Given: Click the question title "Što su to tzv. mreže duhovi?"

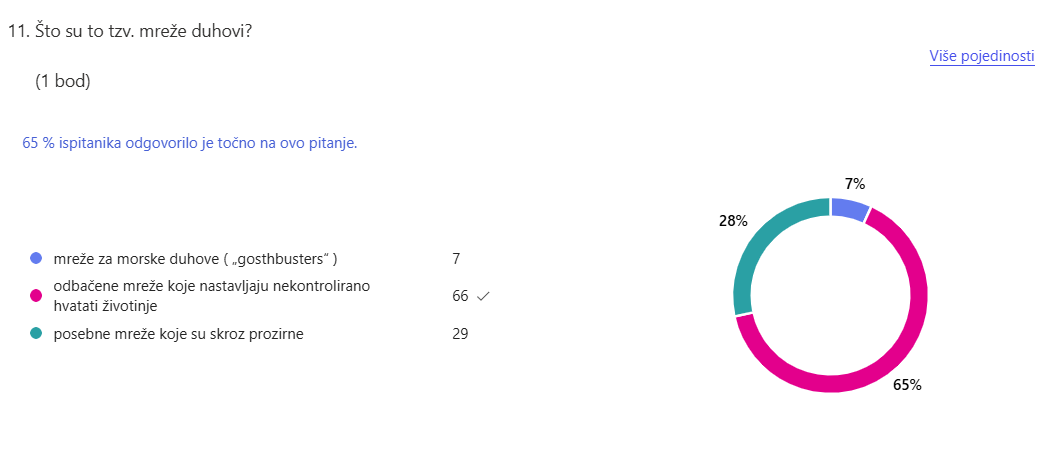Looking at the screenshot, I should tap(141, 31).
